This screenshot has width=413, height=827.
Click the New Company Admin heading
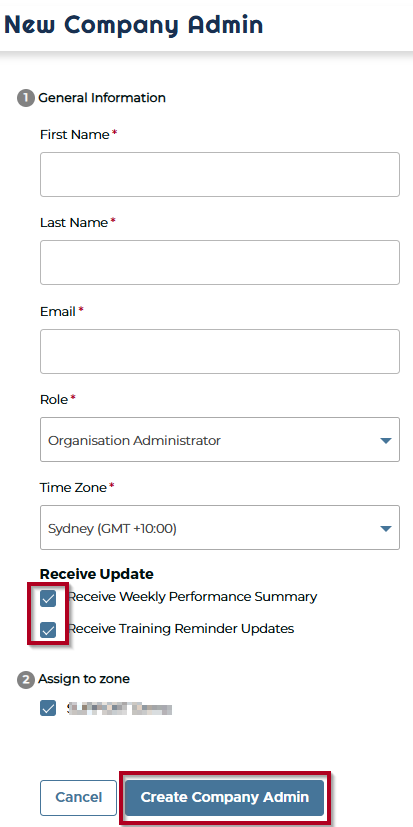[x=133, y=25]
